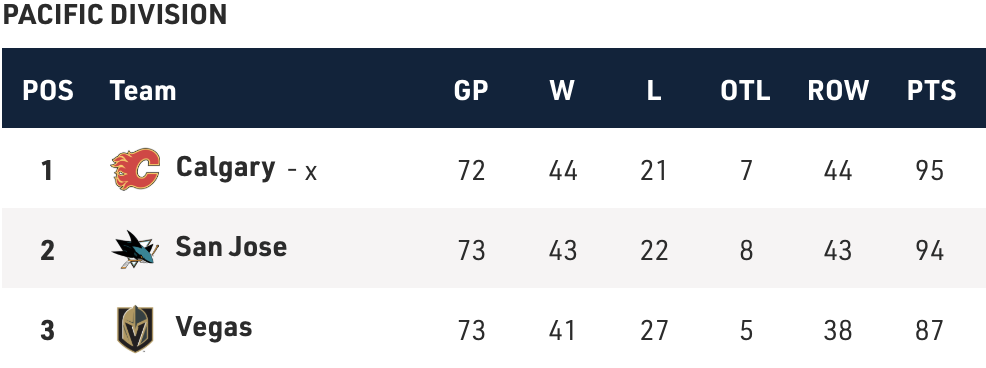The height and width of the screenshot is (368, 986).
Task: Open the Vegas team link
Action: [214, 327]
